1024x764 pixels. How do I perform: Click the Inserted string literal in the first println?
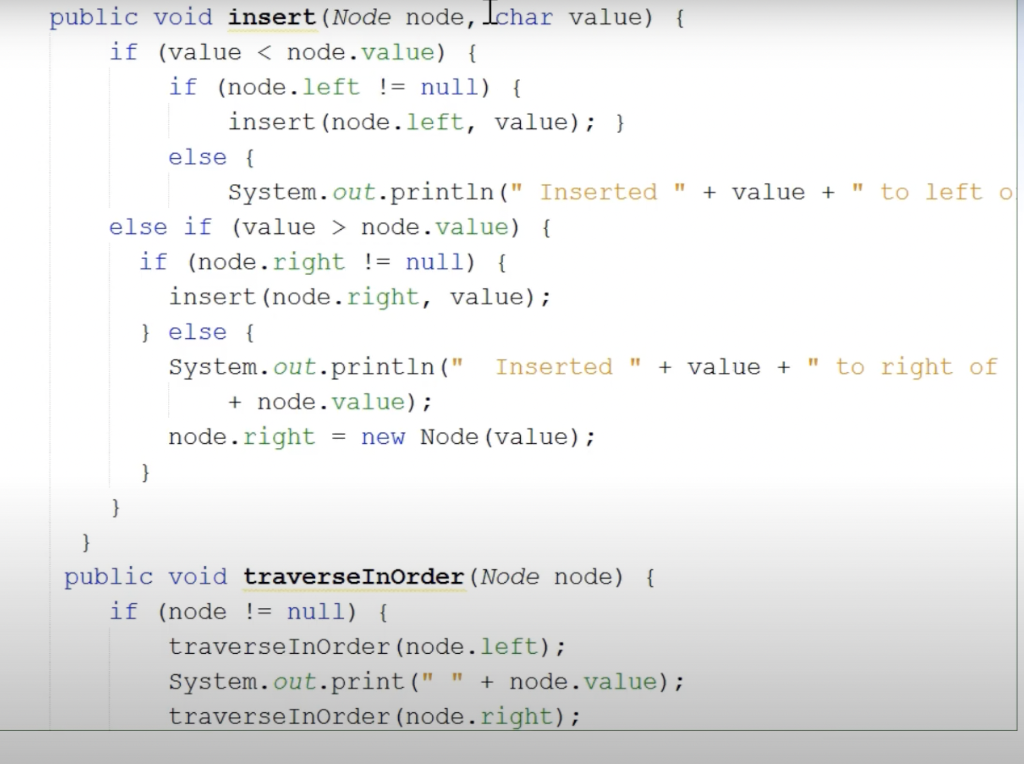[x=598, y=192]
